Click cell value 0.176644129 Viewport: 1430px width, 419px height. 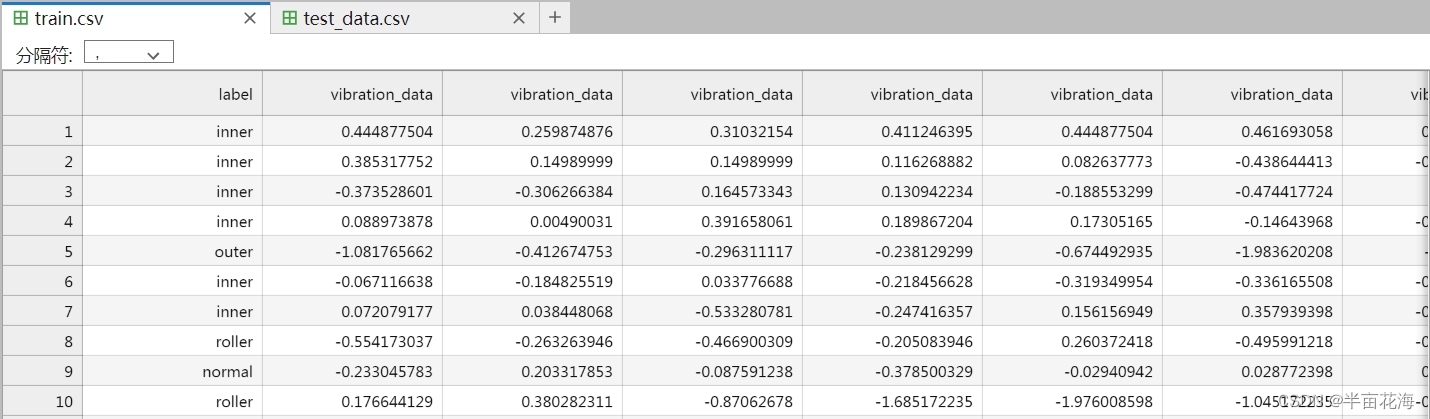tap(352, 401)
